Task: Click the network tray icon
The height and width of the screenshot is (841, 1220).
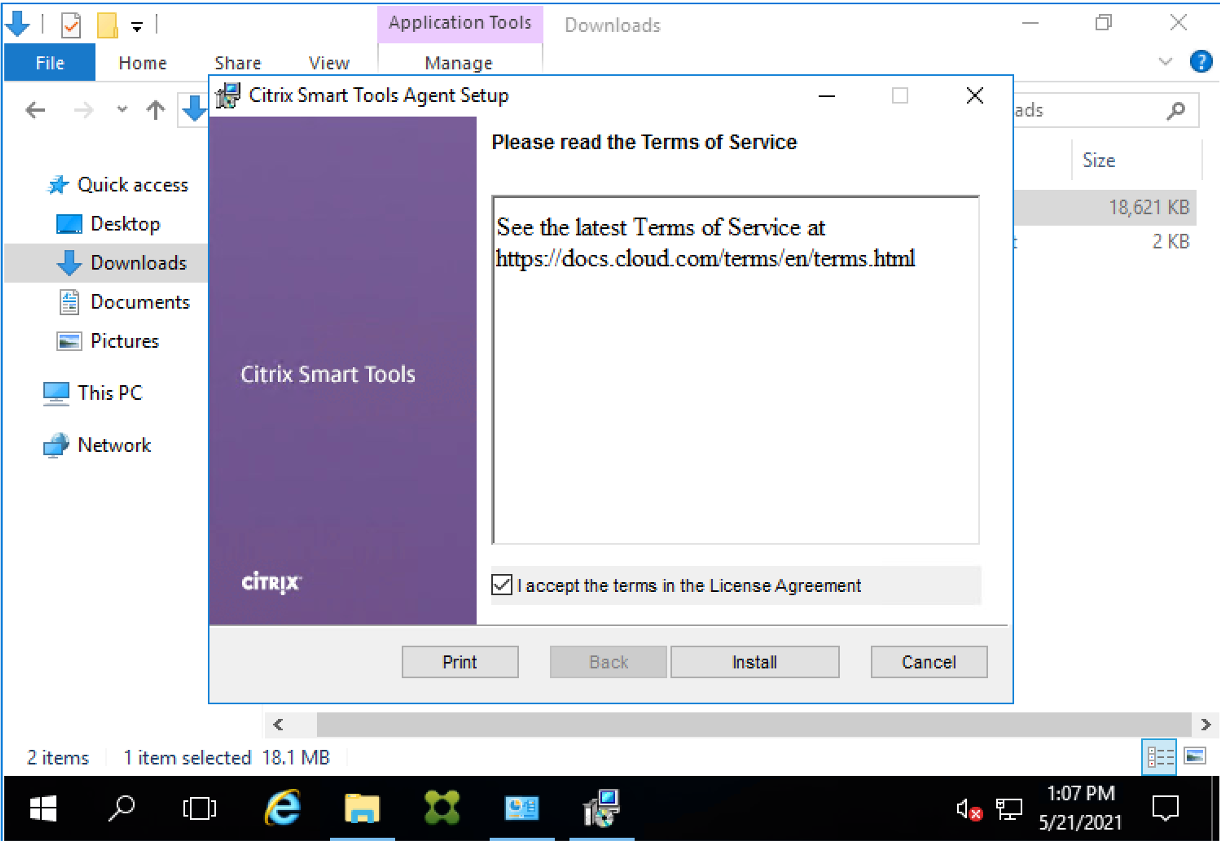Action: pyautogui.click(x=1011, y=809)
